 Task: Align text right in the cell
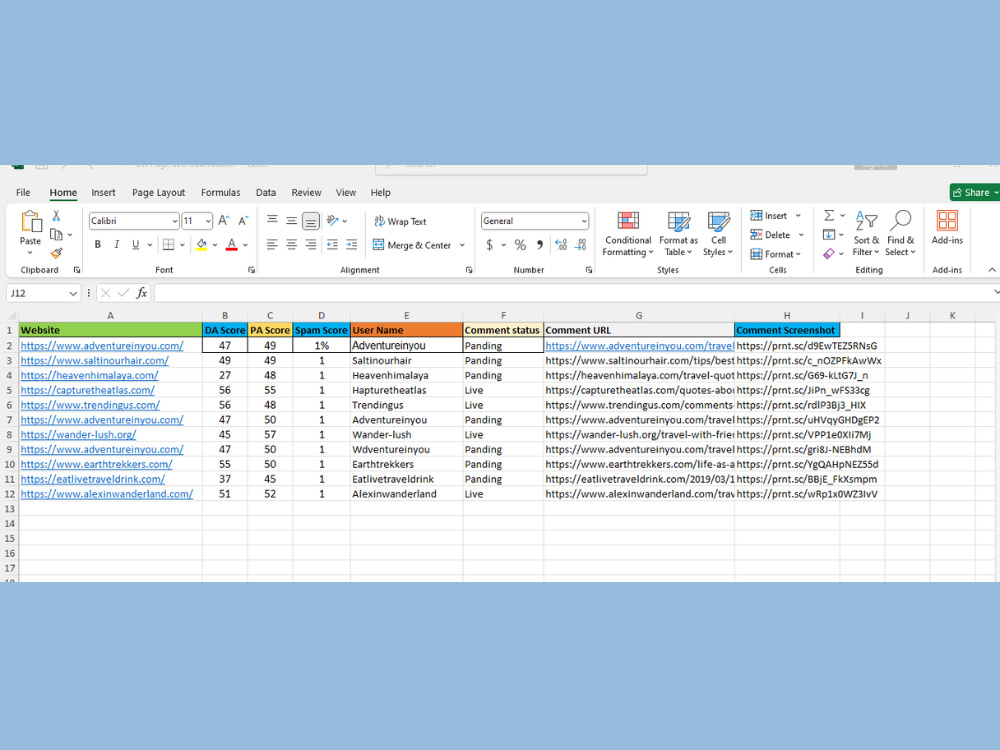(x=311, y=244)
